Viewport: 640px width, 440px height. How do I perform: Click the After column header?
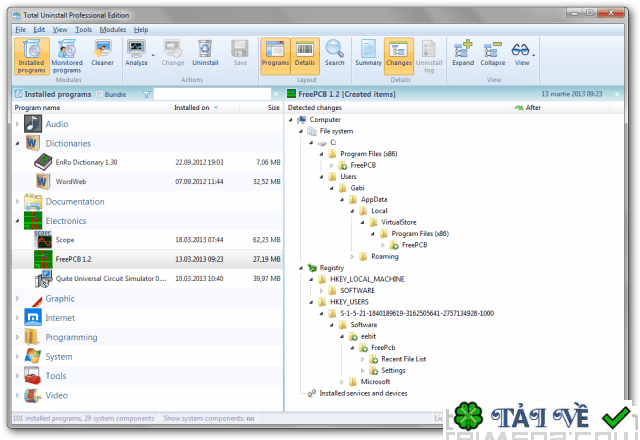(x=560, y=108)
